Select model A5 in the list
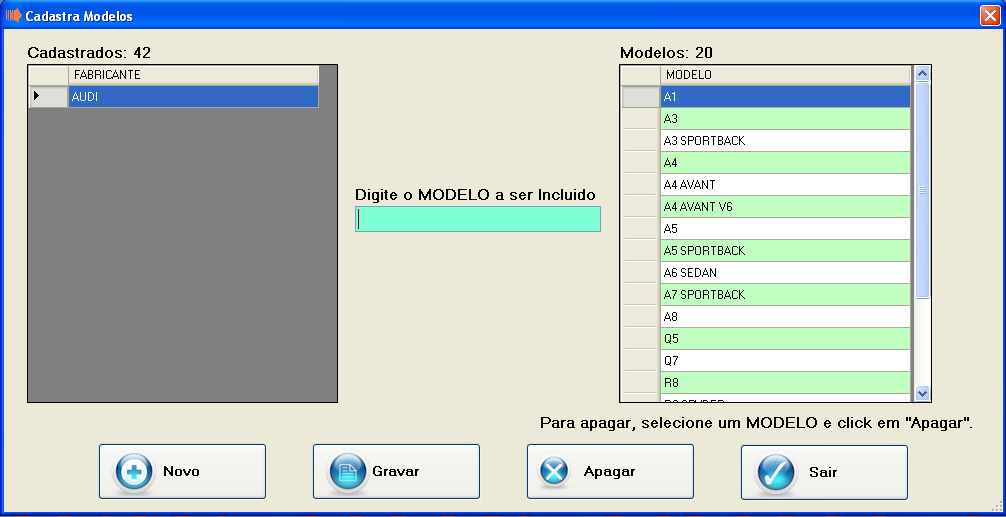The height and width of the screenshot is (517, 1006). click(x=785, y=228)
